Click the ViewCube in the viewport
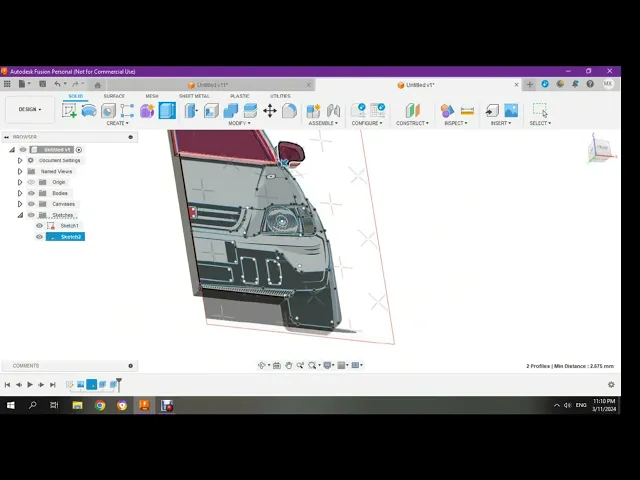The width and height of the screenshot is (640, 480). click(x=601, y=148)
